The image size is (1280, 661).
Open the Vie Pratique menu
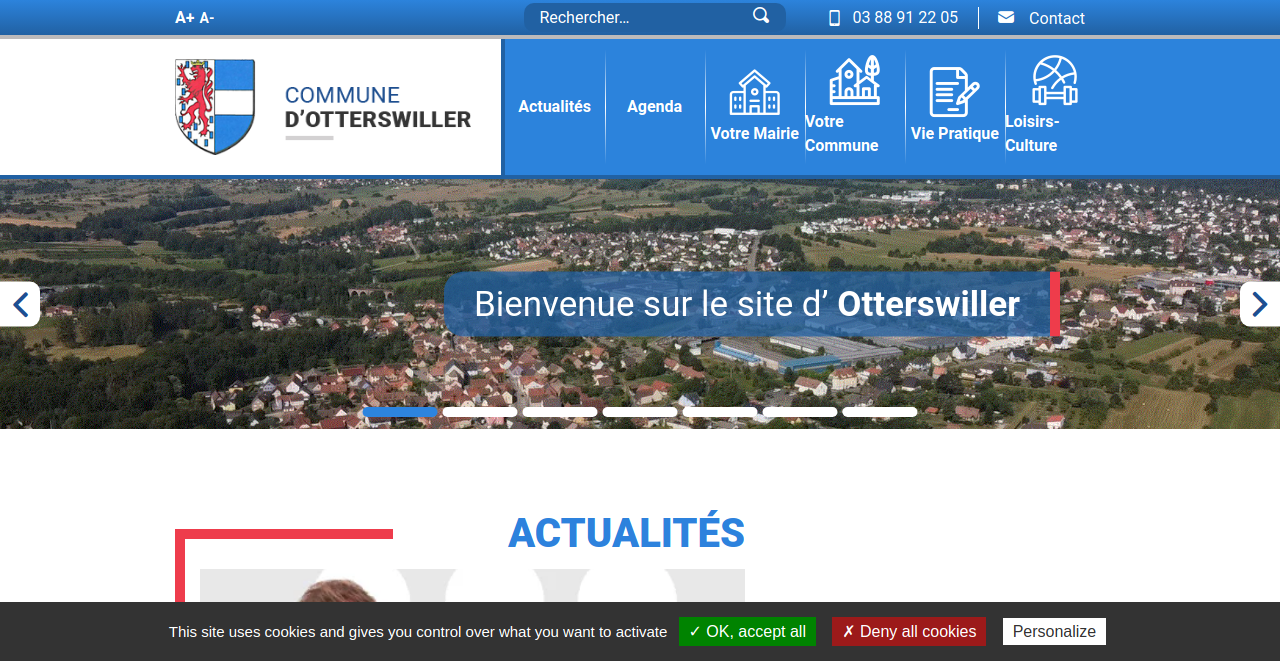pyautogui.click(x=955, y=133)
